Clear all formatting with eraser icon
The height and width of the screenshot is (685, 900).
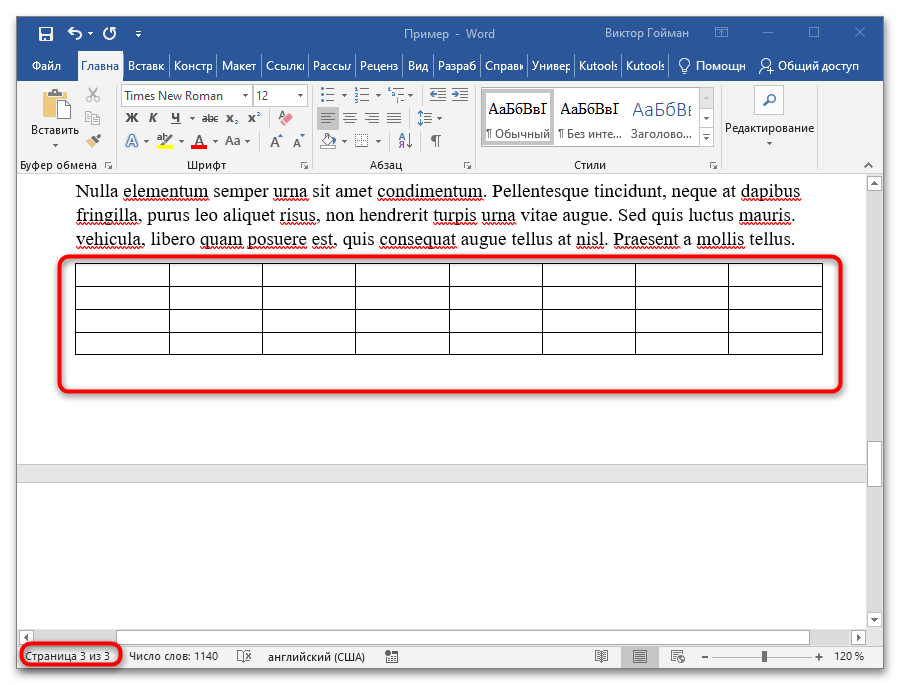(285, 118)
